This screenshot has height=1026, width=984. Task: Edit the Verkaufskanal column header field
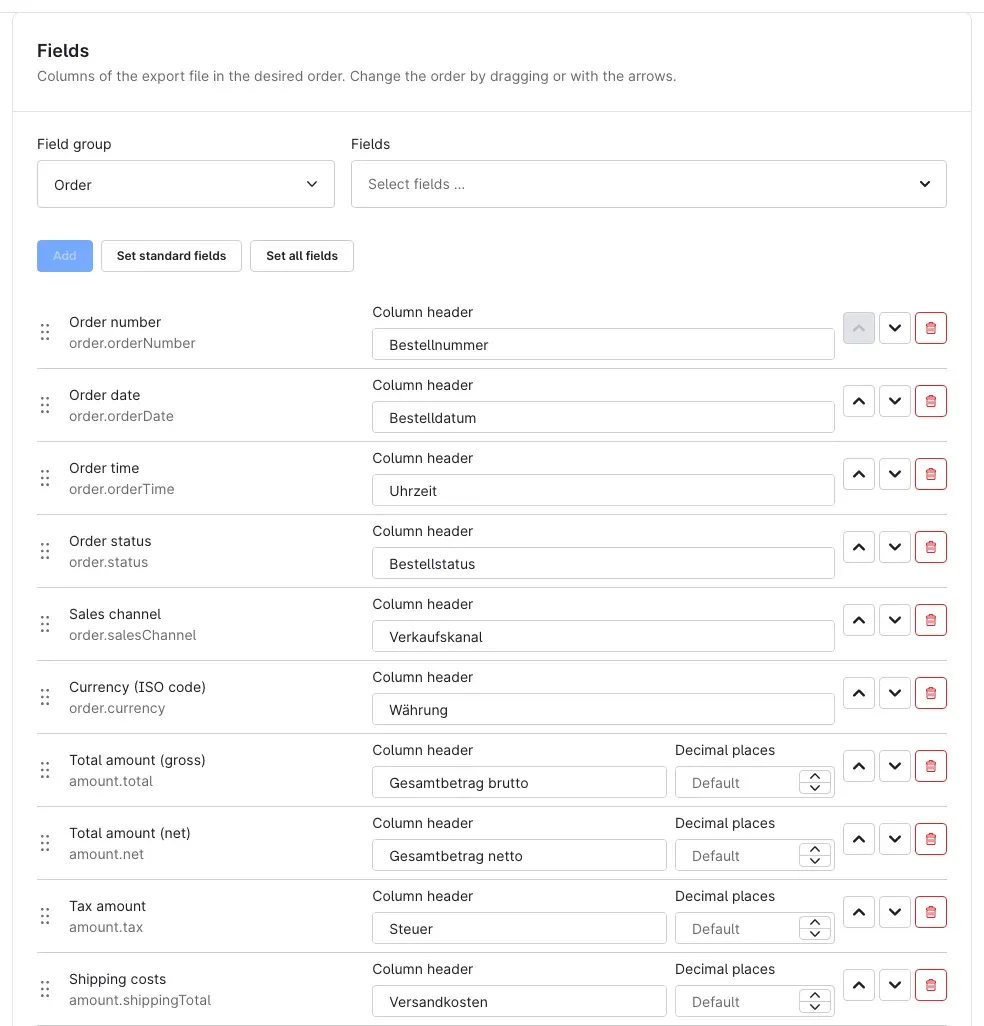point(603,636)
